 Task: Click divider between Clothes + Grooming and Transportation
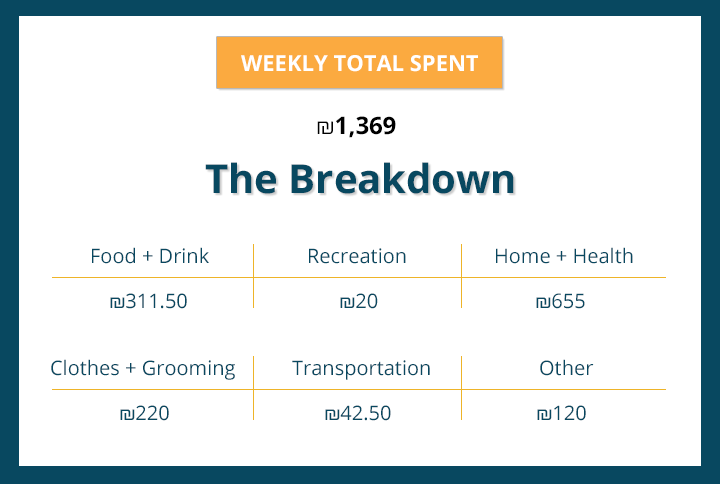point(254,388)
